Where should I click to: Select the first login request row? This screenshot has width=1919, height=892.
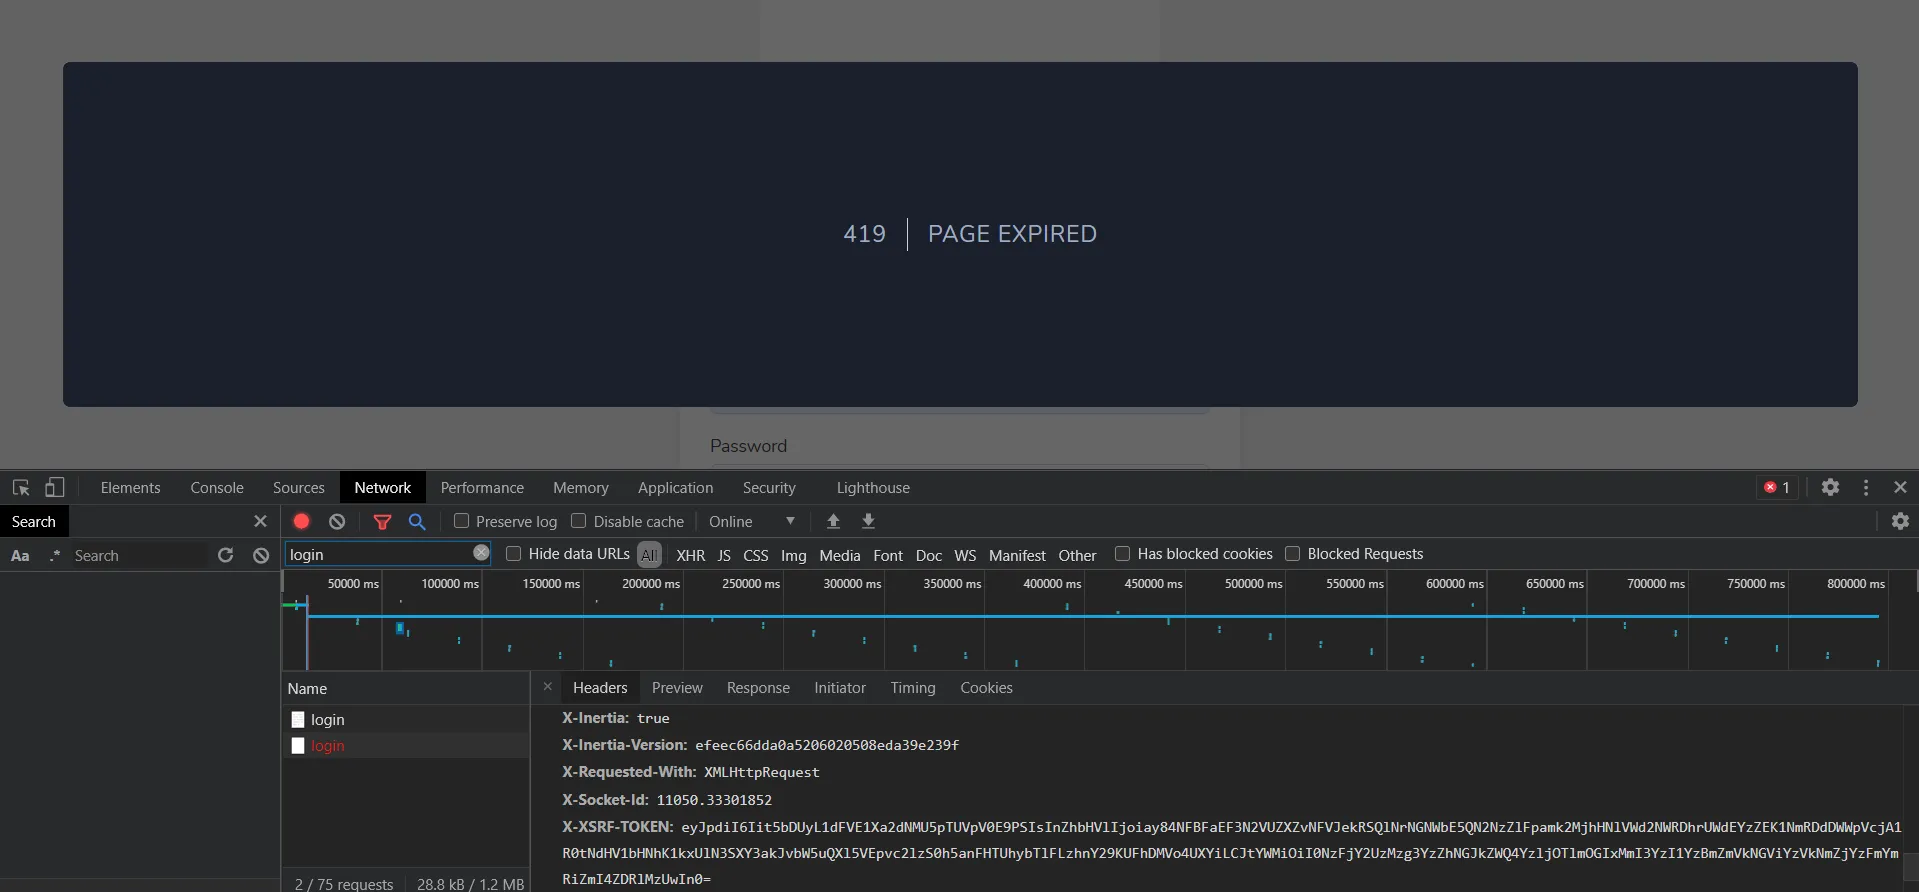405,719
